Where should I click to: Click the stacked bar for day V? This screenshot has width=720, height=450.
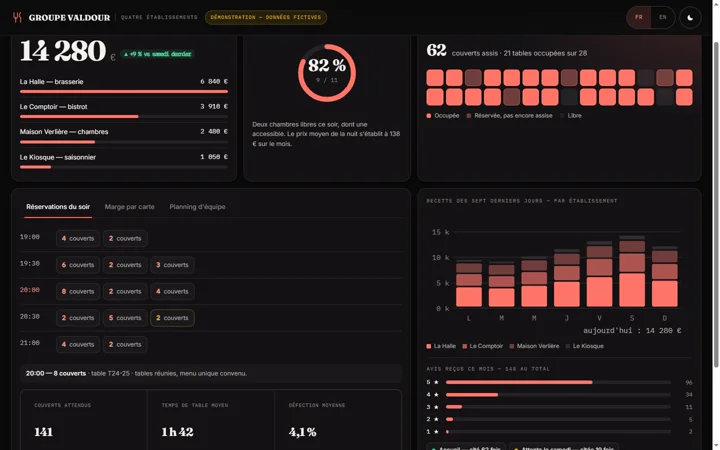[599, 274]
